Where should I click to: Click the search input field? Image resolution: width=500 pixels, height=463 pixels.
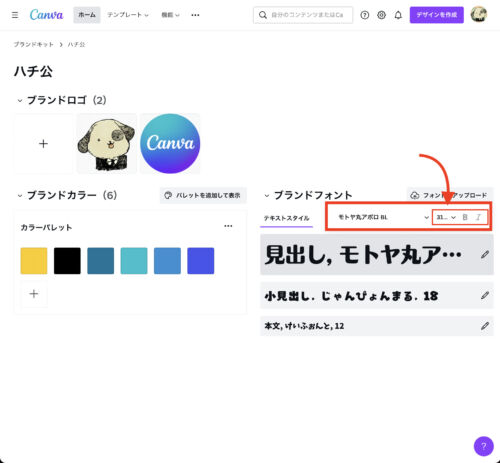pos(303,15)
